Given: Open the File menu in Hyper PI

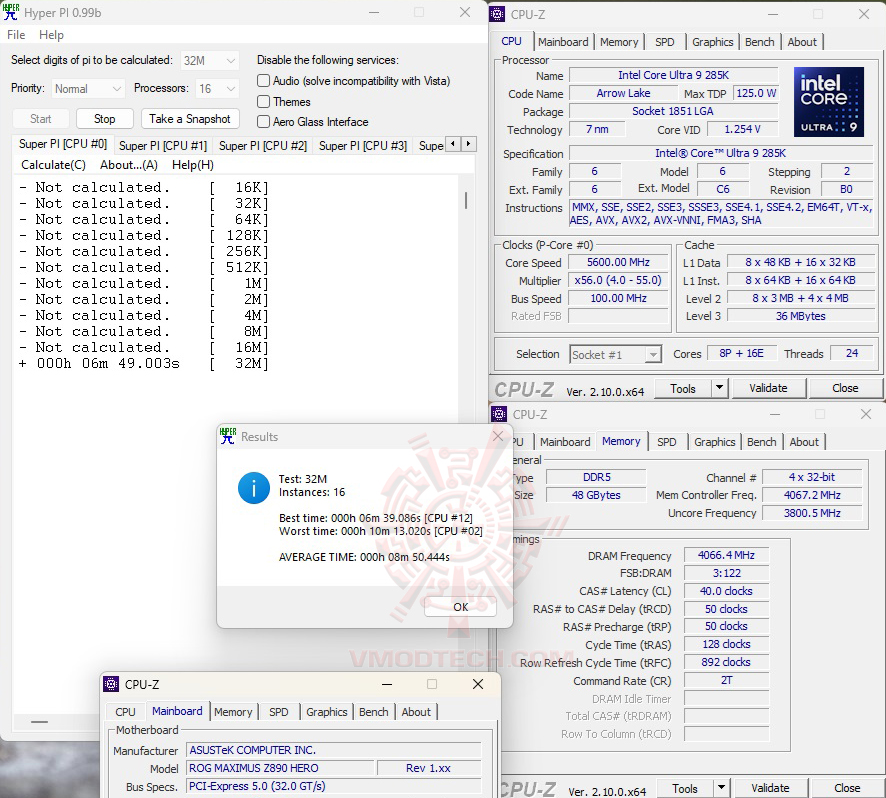Looking at the screenshot, I should pos(16,35).
